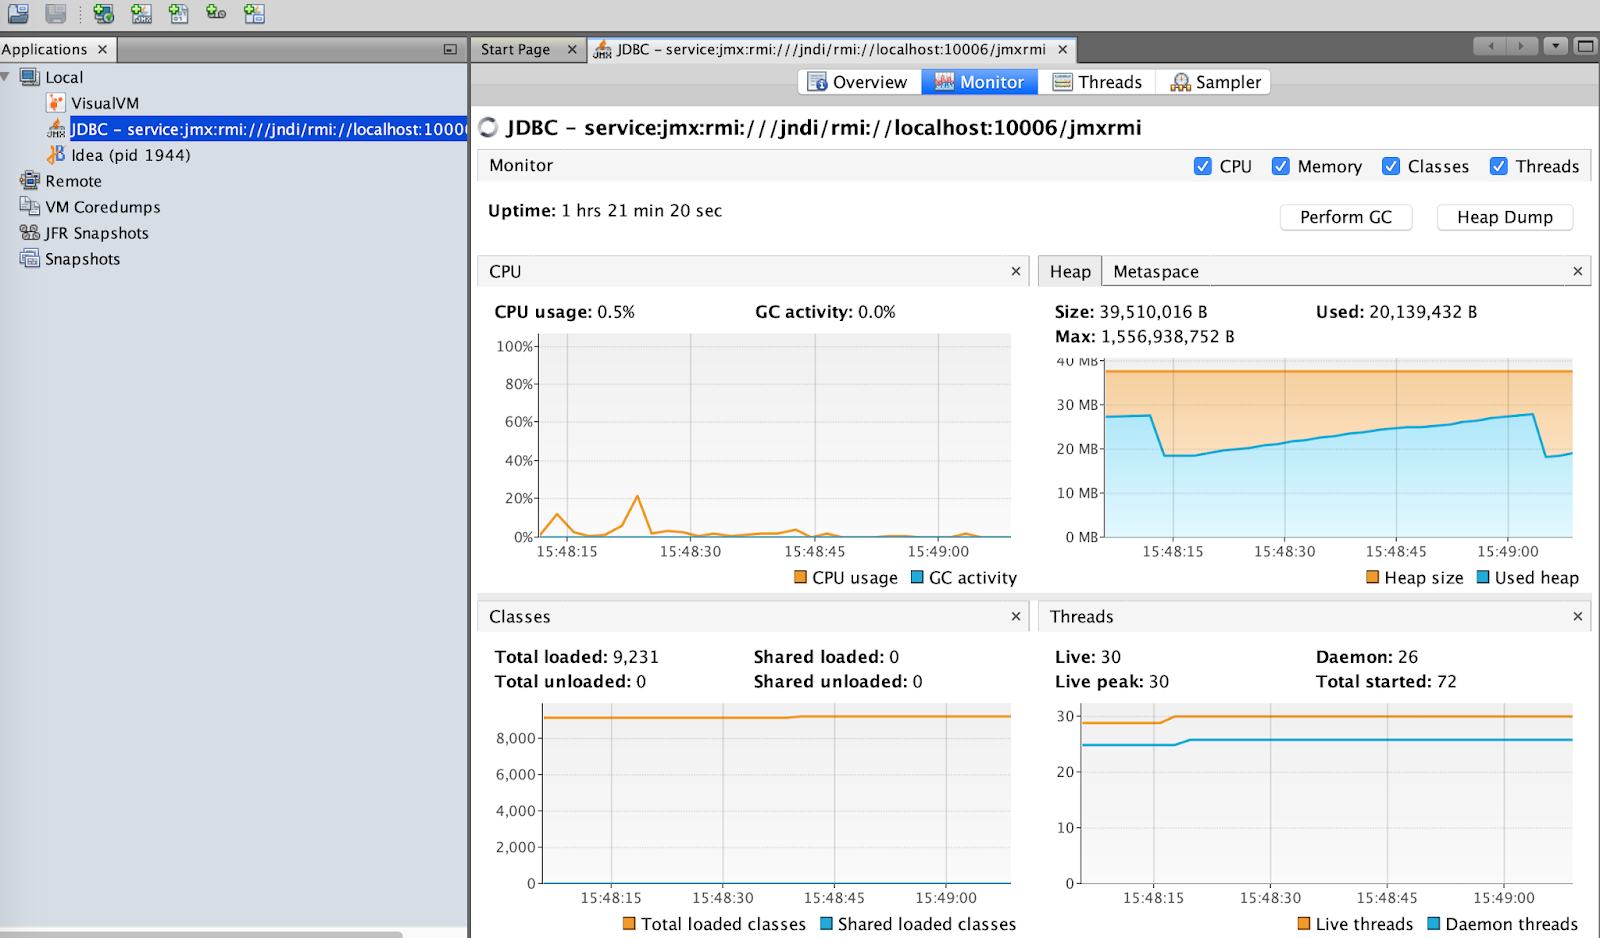1600x938 pixels.
Task: Click the Load Snapshot toolbar icon
Action: (18, 13)
